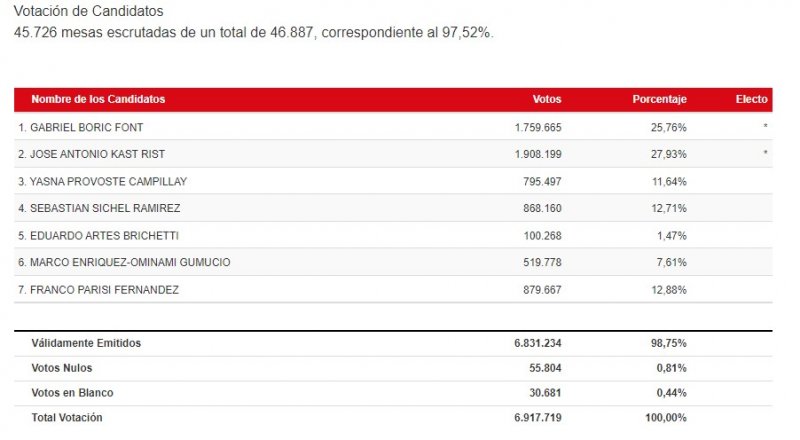Viewport: 800px width, 440px height.
Task: Click the 25,76% percentage cell
Action: click(x=666, y=128)
